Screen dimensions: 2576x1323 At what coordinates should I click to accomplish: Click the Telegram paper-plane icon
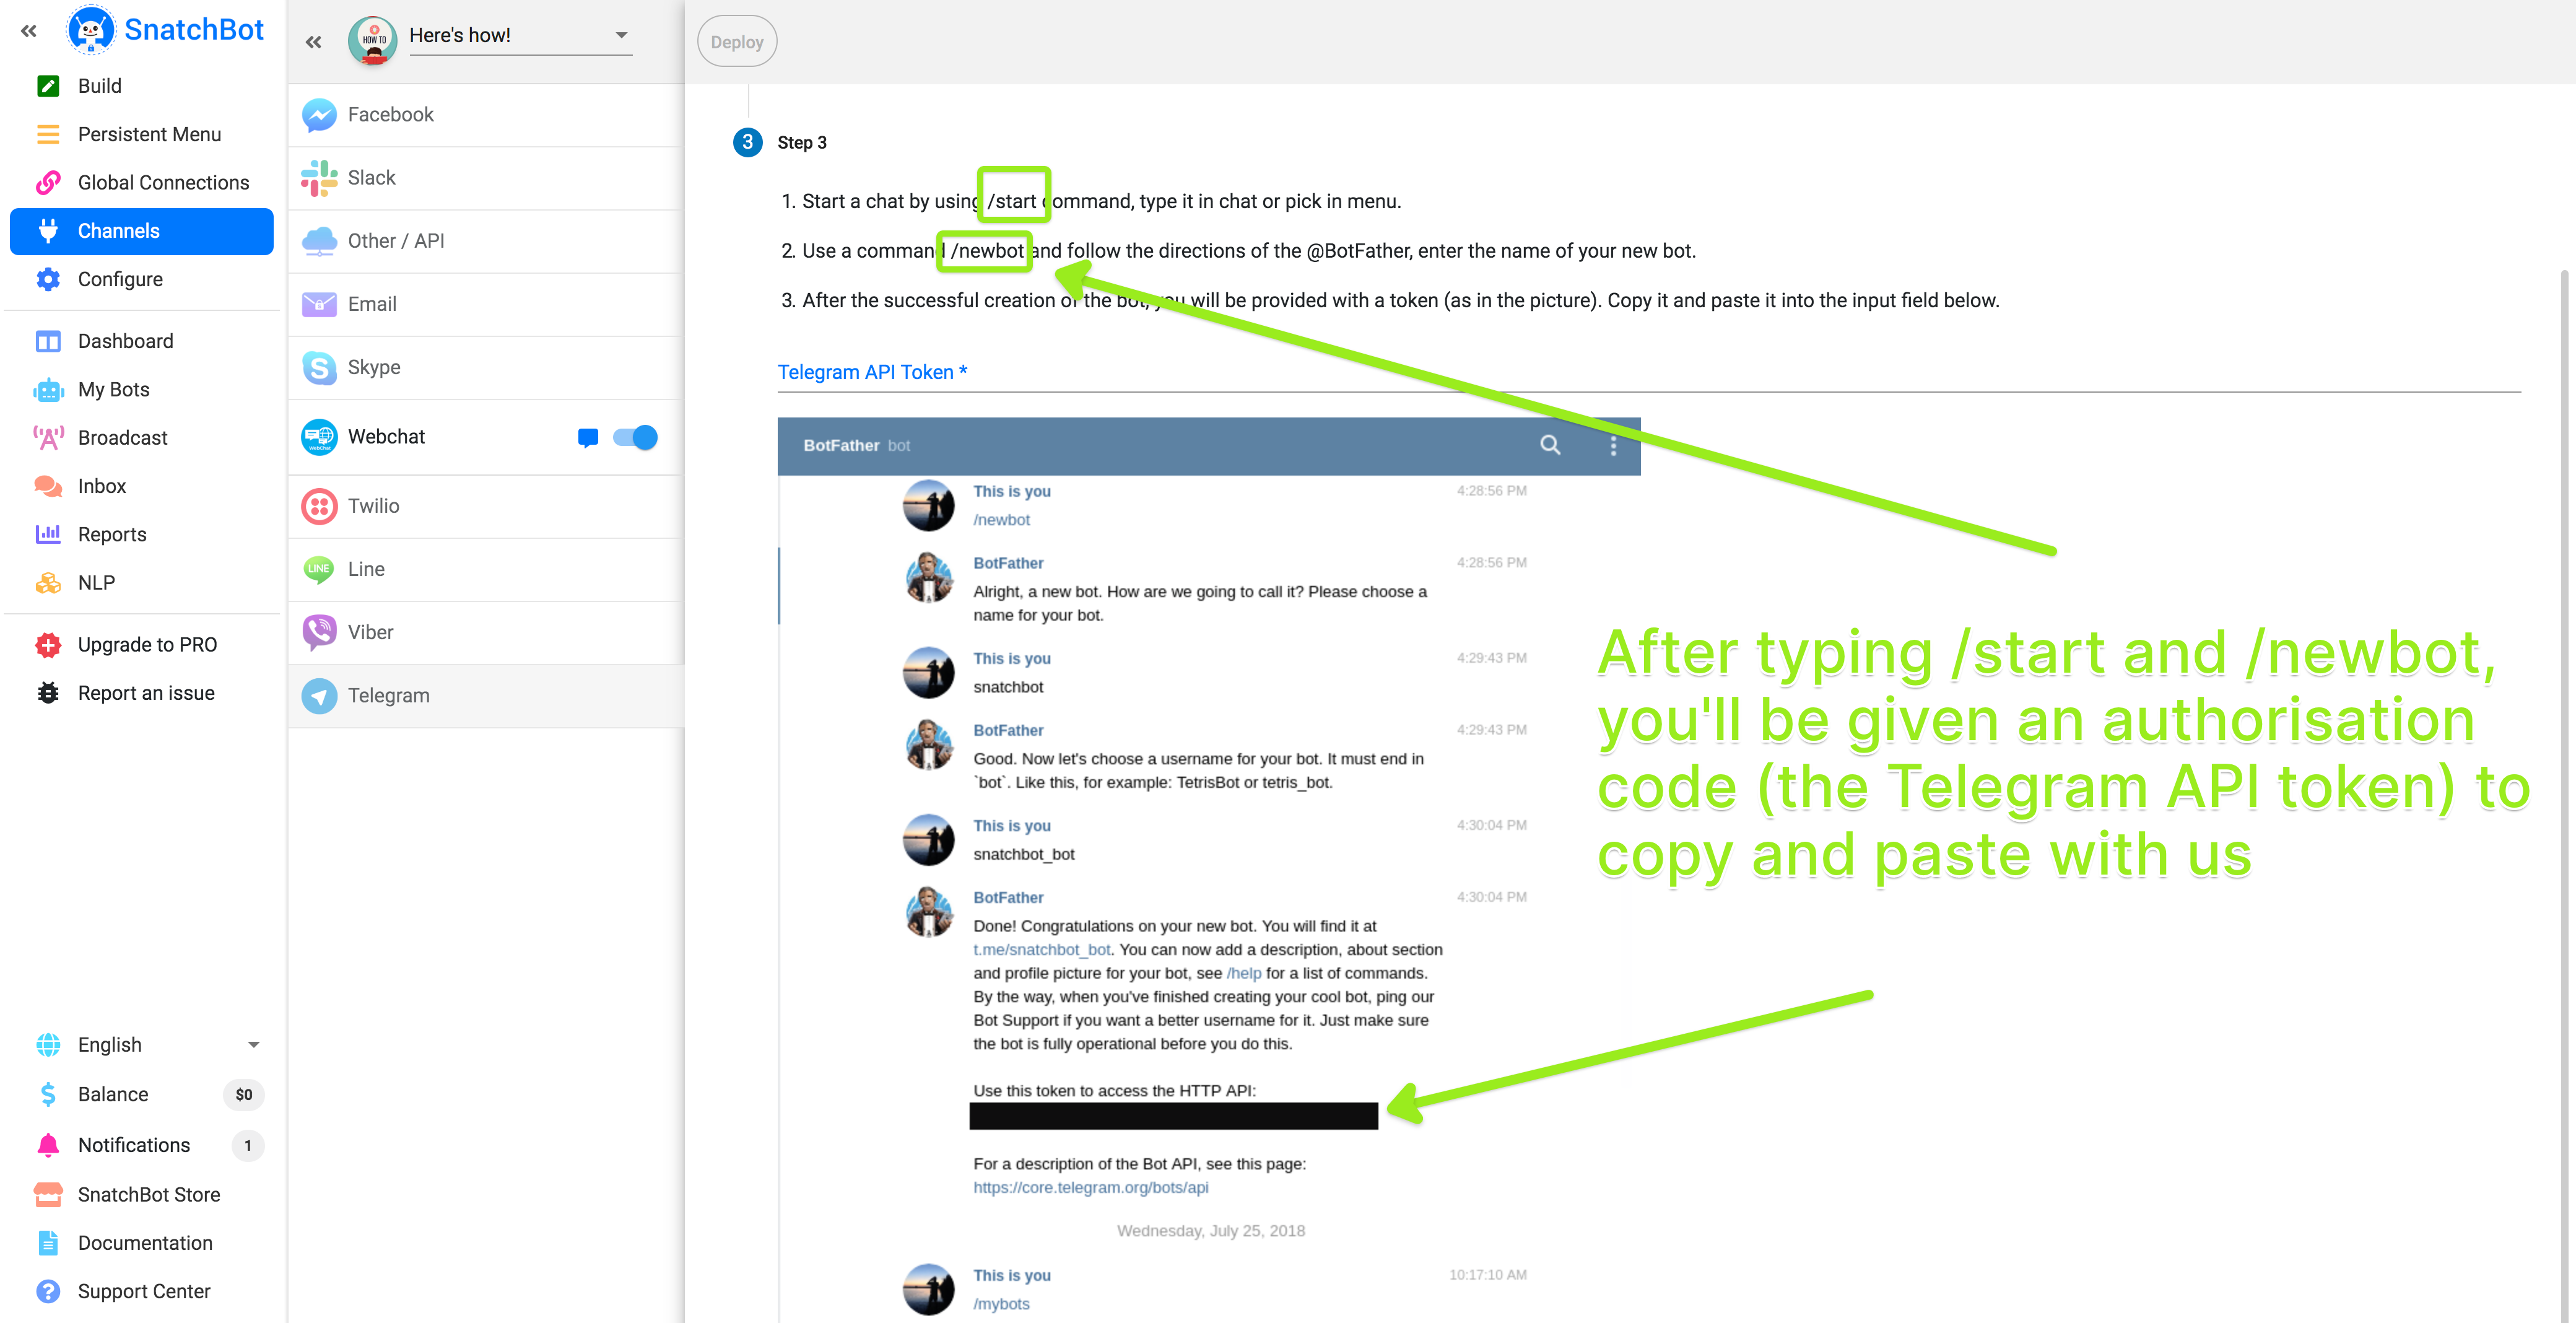point(319,696)
